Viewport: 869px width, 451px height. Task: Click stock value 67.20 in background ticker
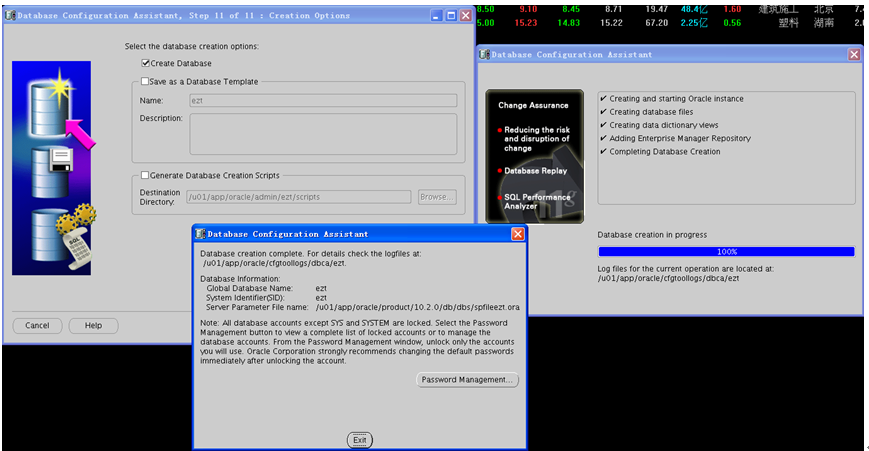656,23
